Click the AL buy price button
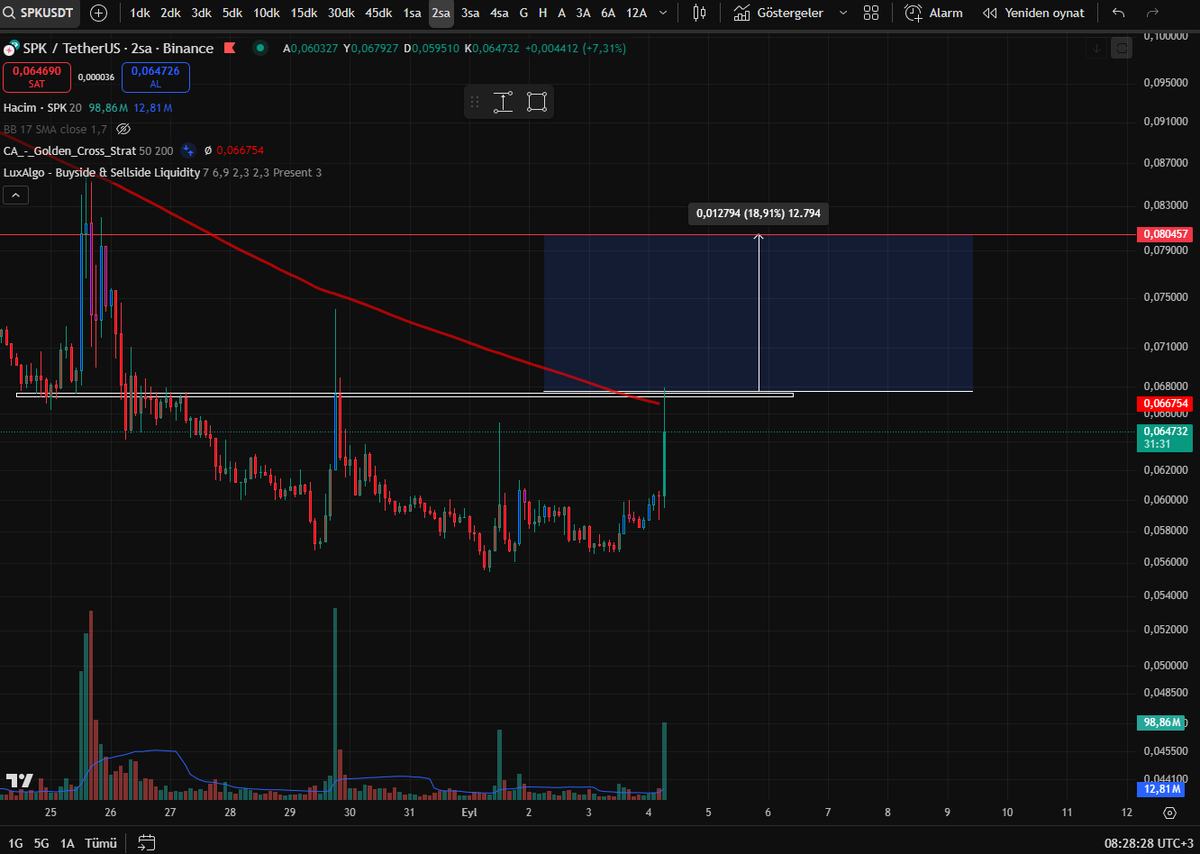Viewport: 1200px width, 854px height. [x=155, y=77]
